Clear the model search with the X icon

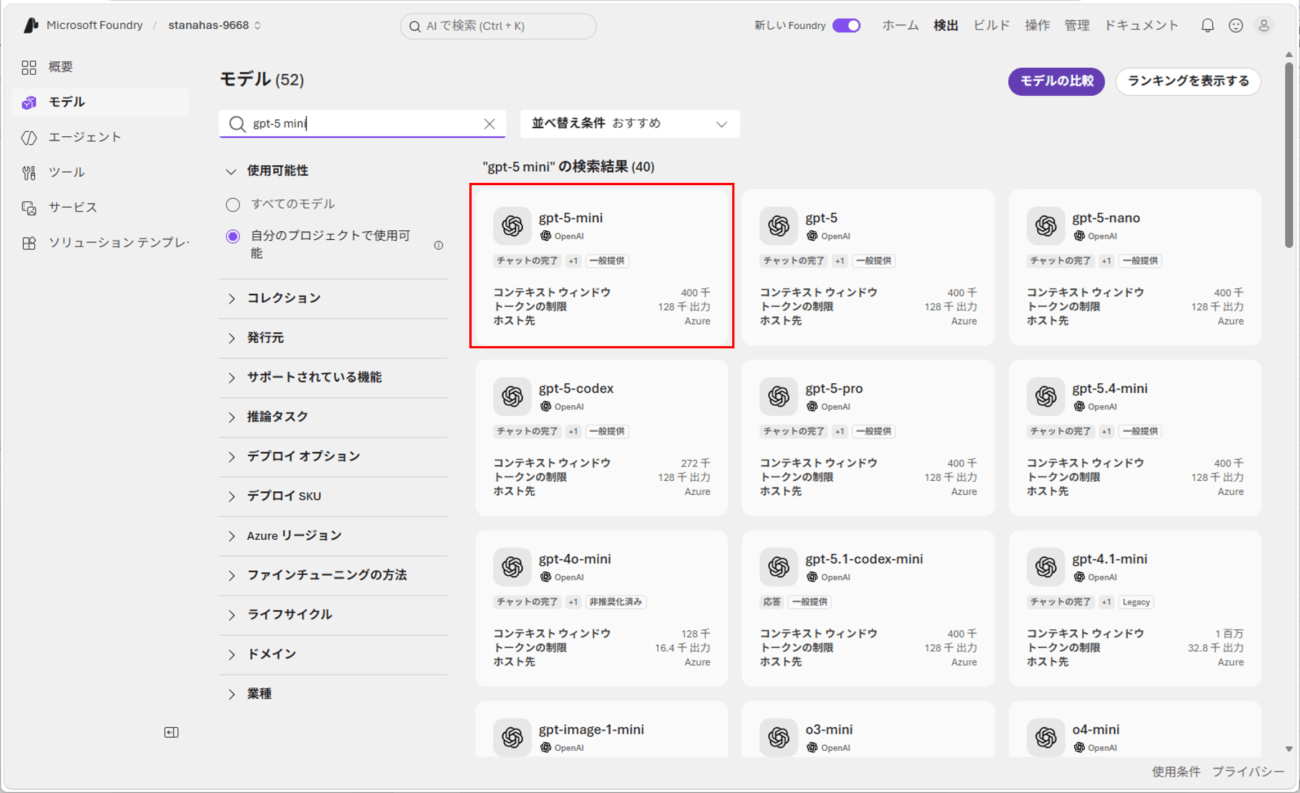489,124
